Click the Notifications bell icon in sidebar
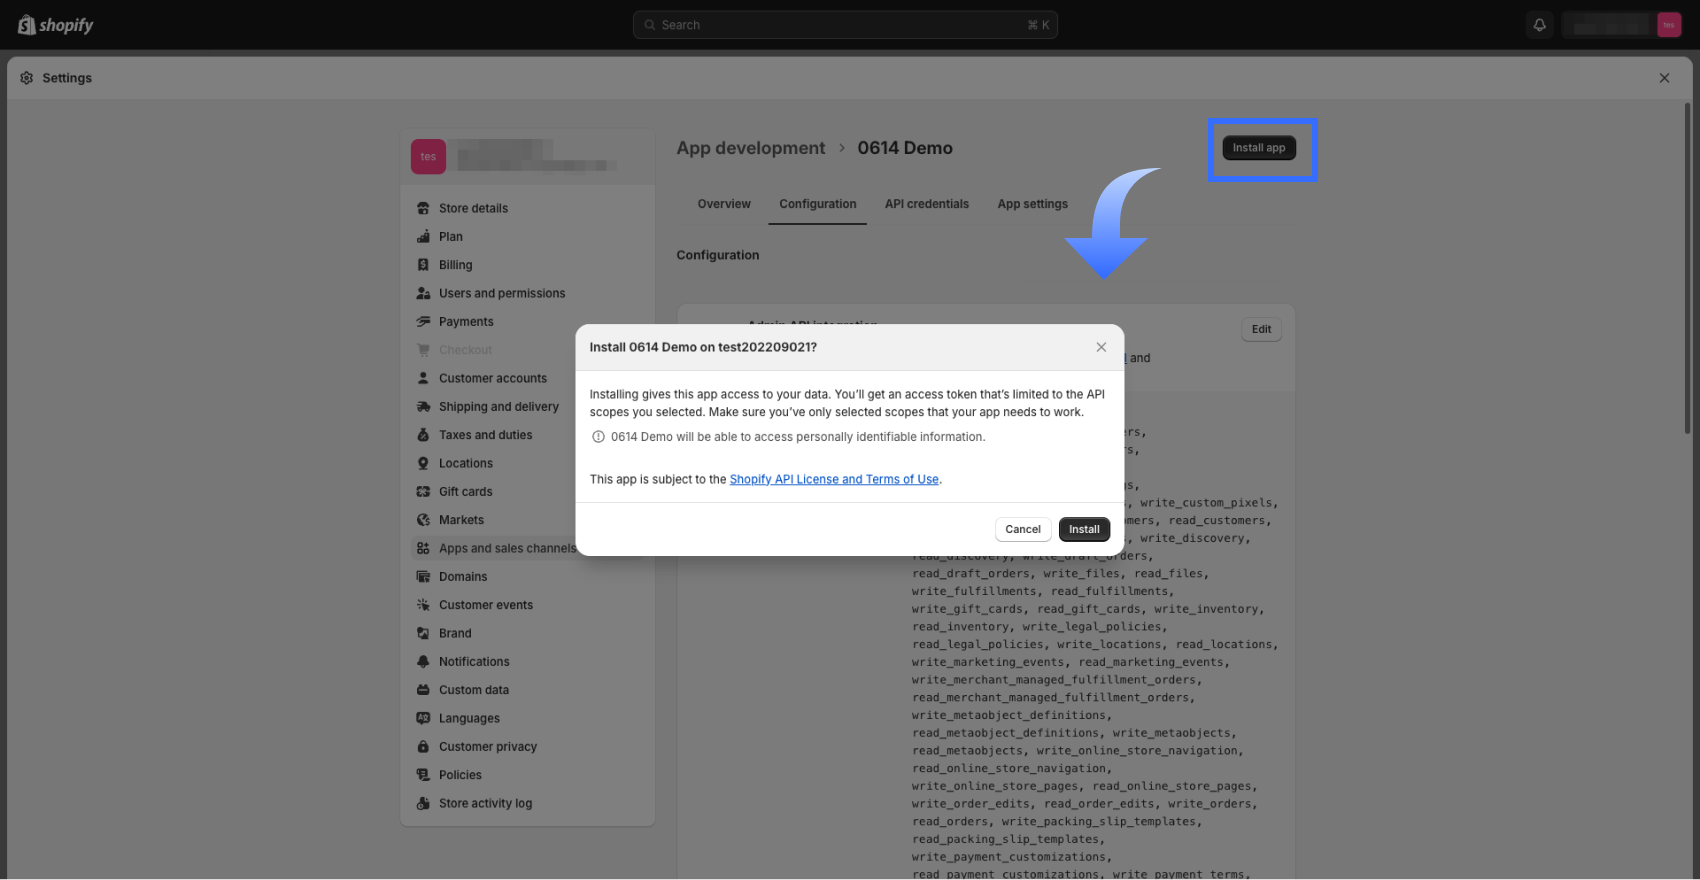 click(423, 662)
